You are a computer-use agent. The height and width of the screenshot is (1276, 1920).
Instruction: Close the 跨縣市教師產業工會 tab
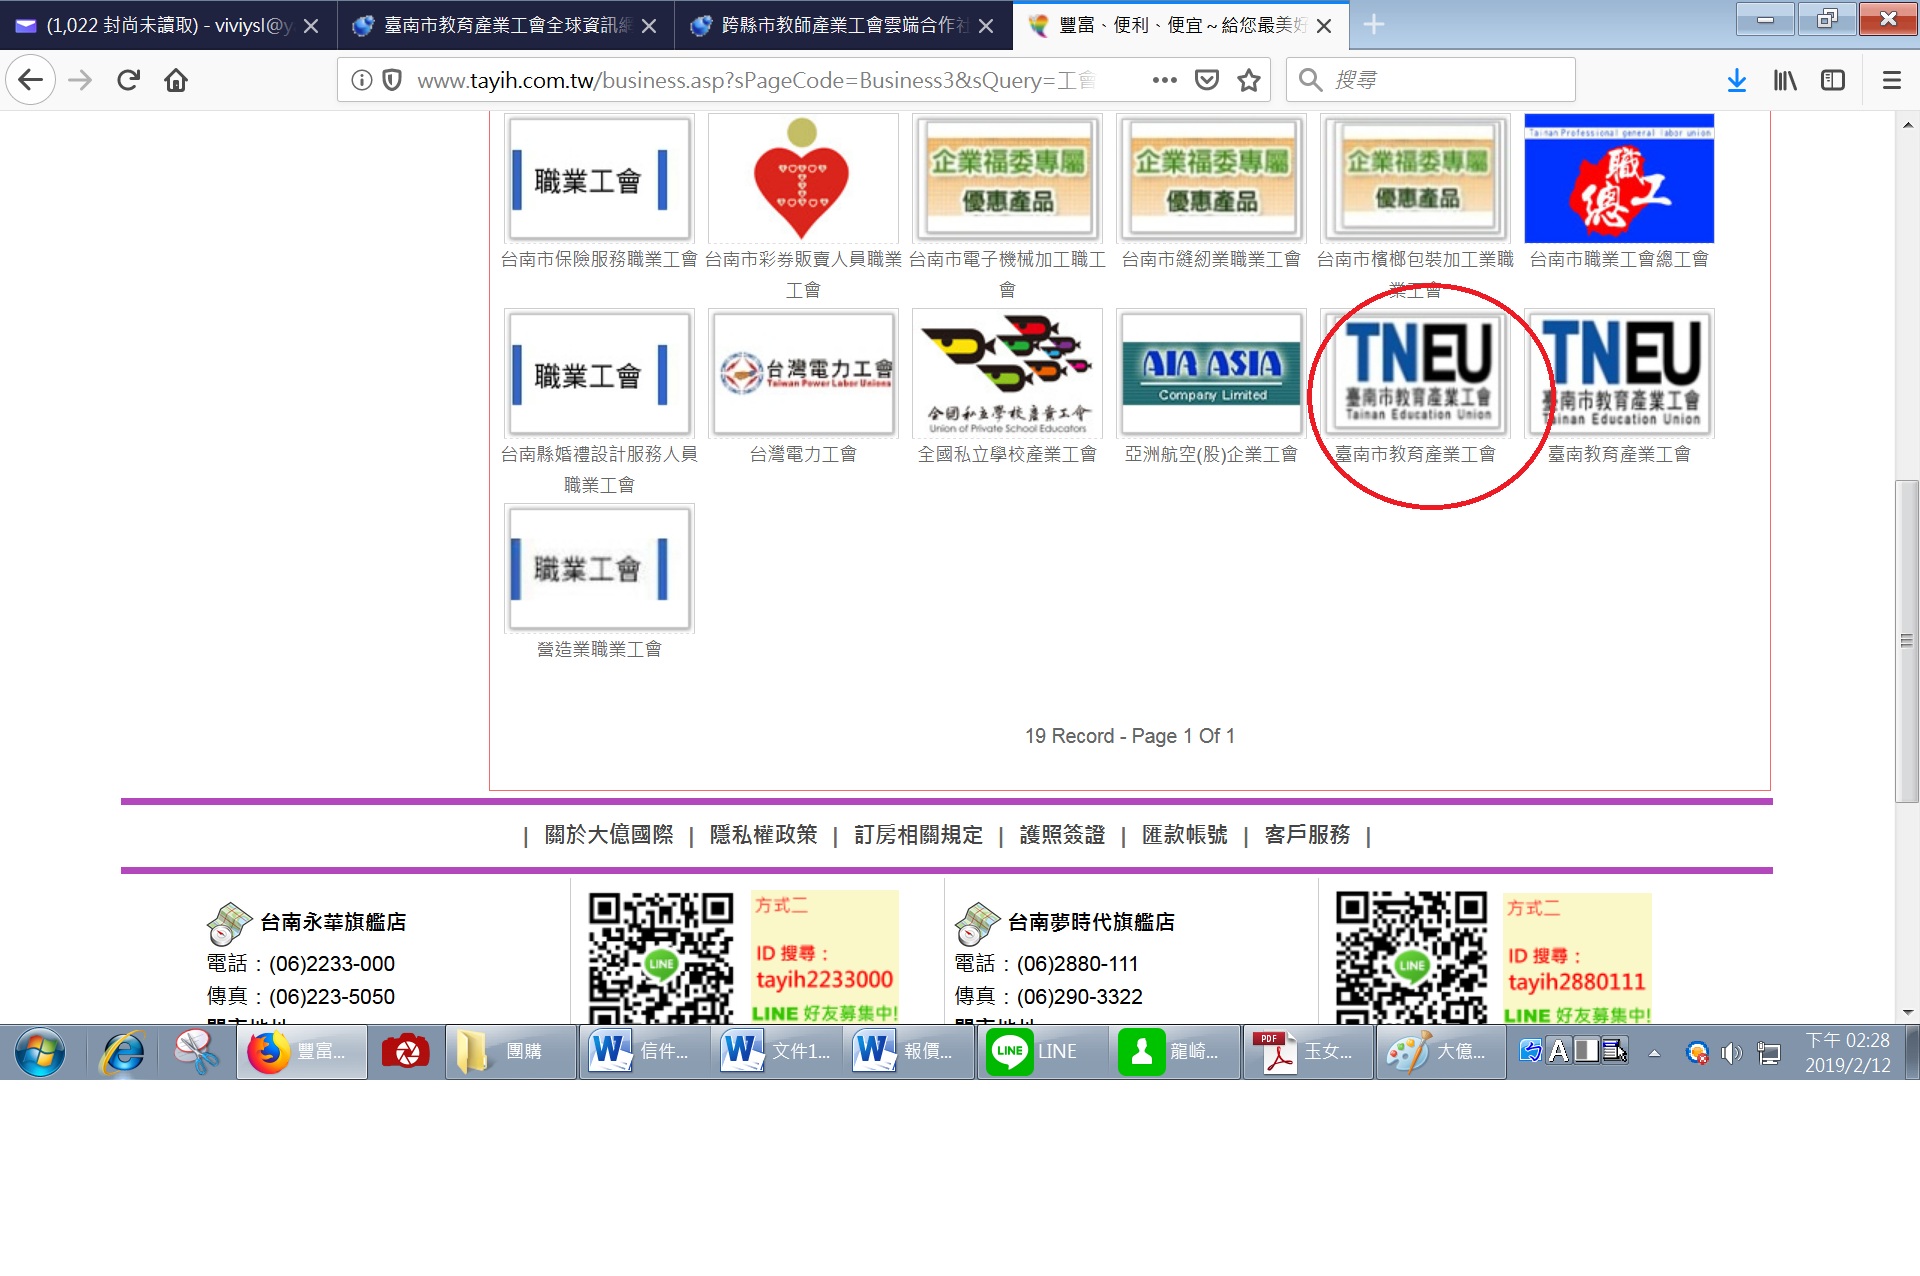(986, 26)
